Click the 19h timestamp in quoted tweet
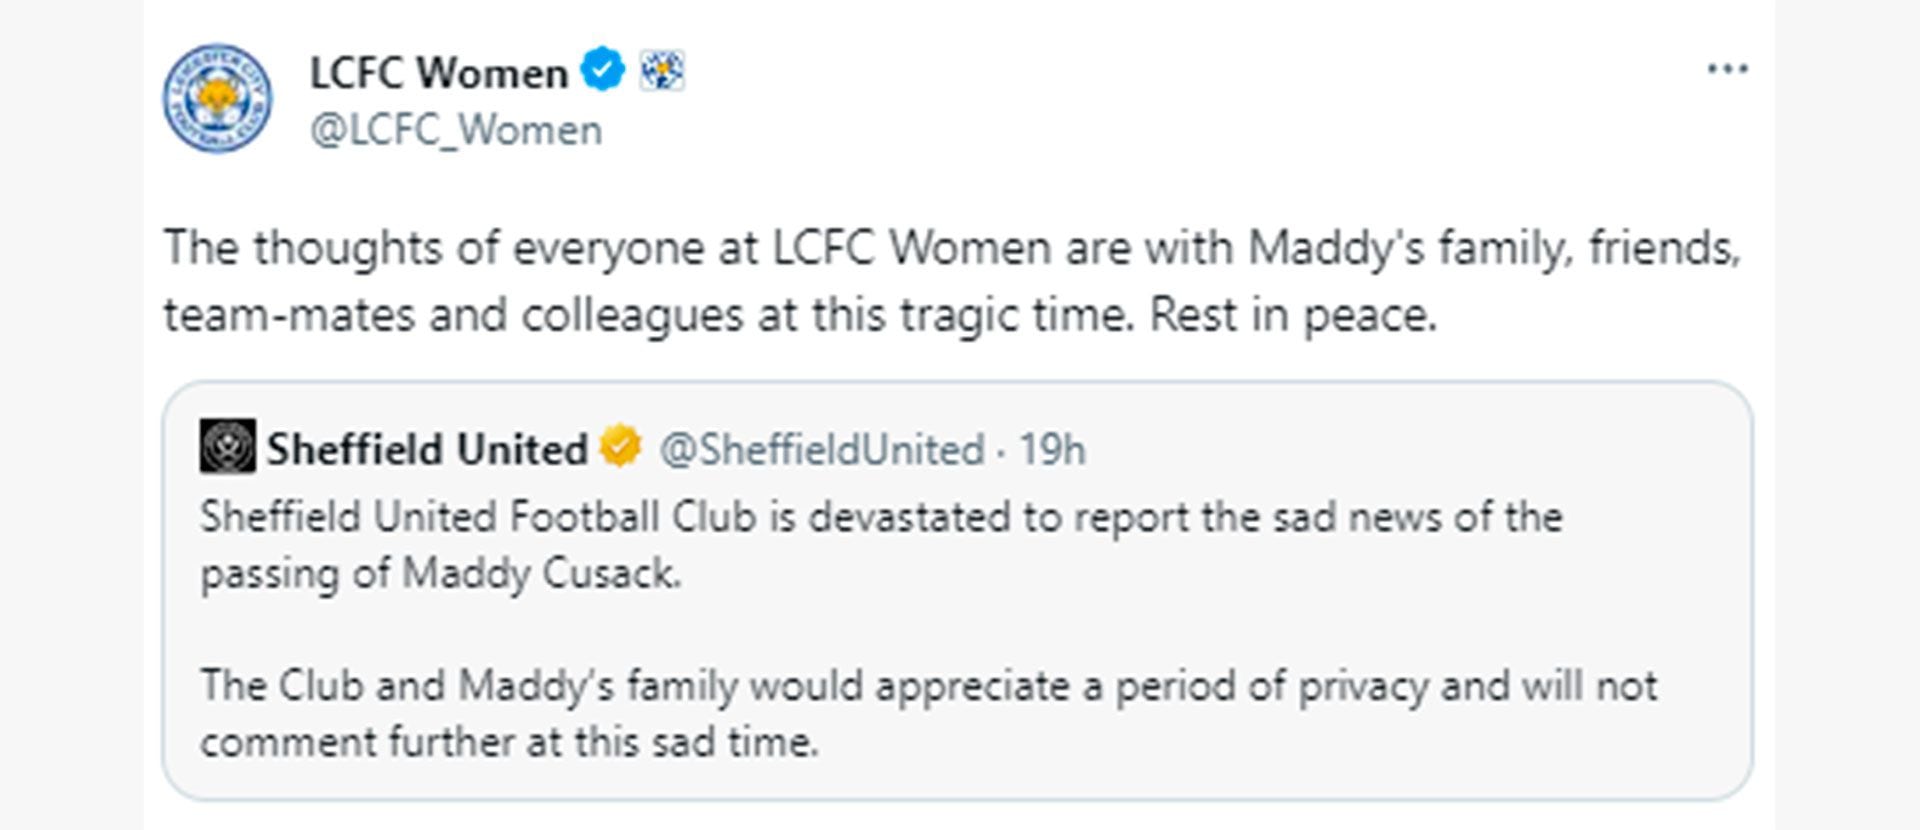Viewport: 1920px width, 830px height. pyautogui.click(x=1052, y=450)
